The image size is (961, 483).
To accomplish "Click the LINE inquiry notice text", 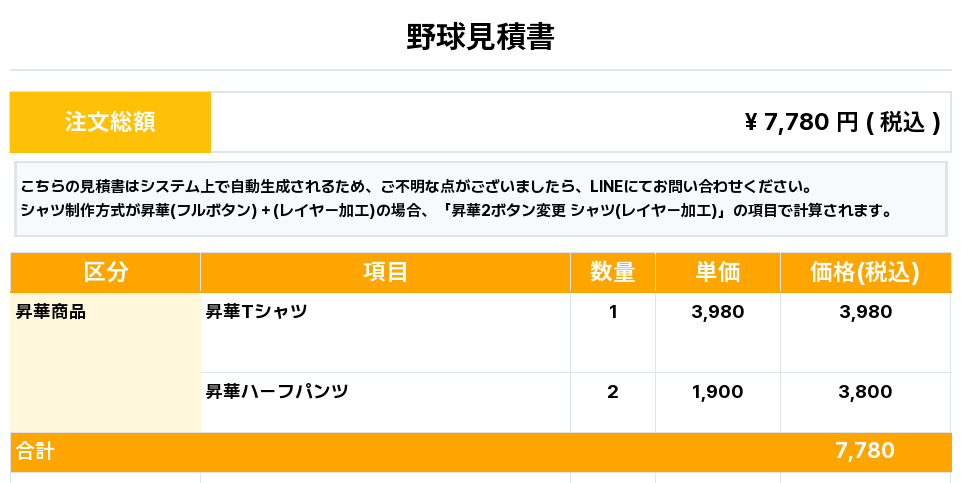I will (416, 186).
